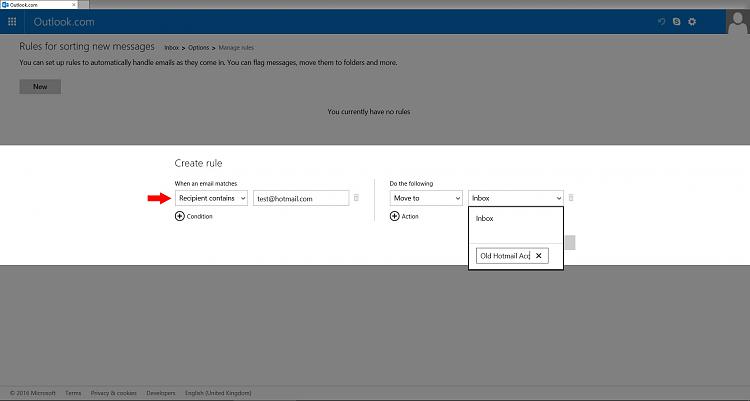Click the undo arrow icon in header
The height and width of the screenshot is (401, 750).
[662, 22]
